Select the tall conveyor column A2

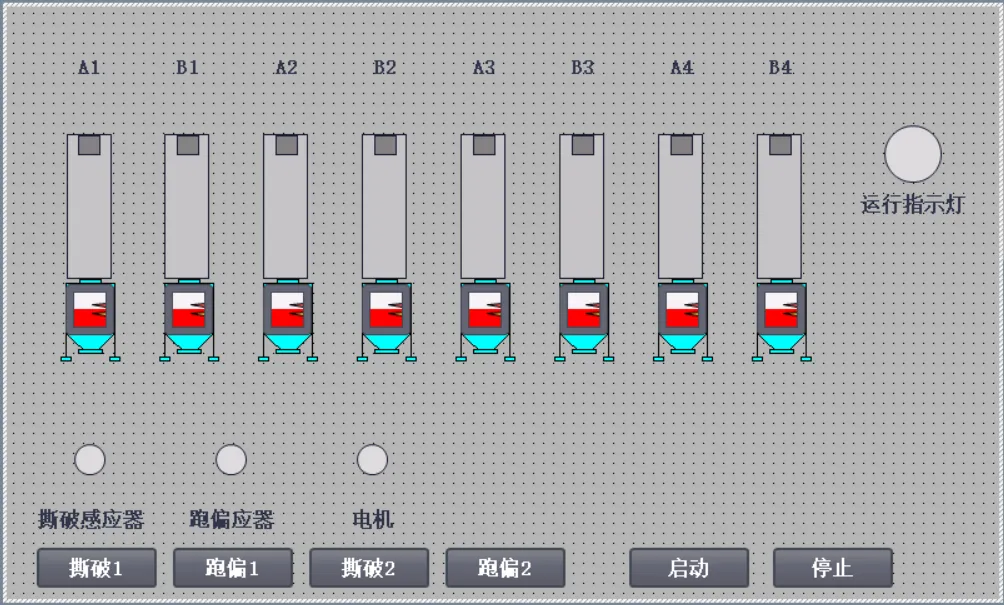286,206
